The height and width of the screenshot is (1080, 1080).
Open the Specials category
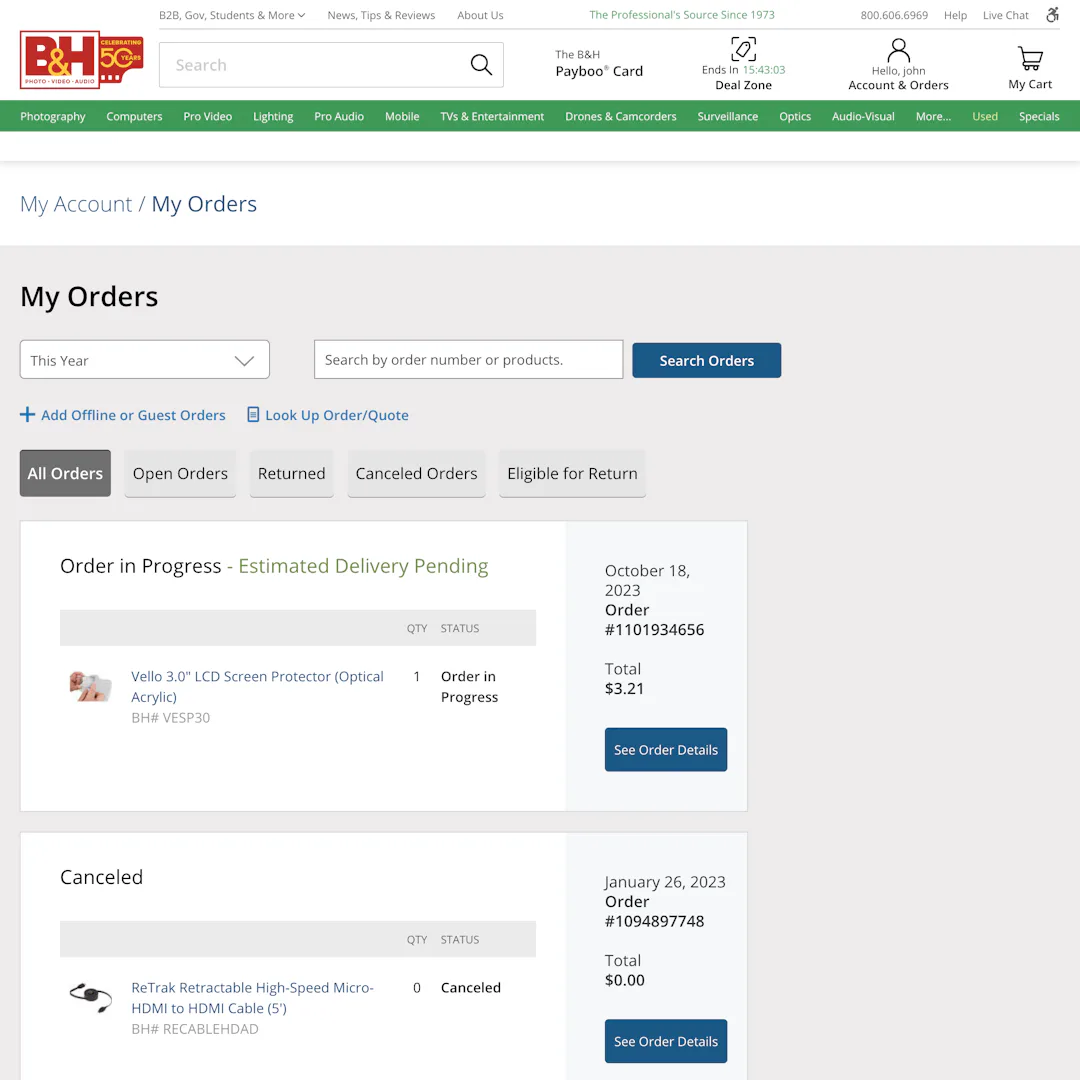tap(1039, 116)
